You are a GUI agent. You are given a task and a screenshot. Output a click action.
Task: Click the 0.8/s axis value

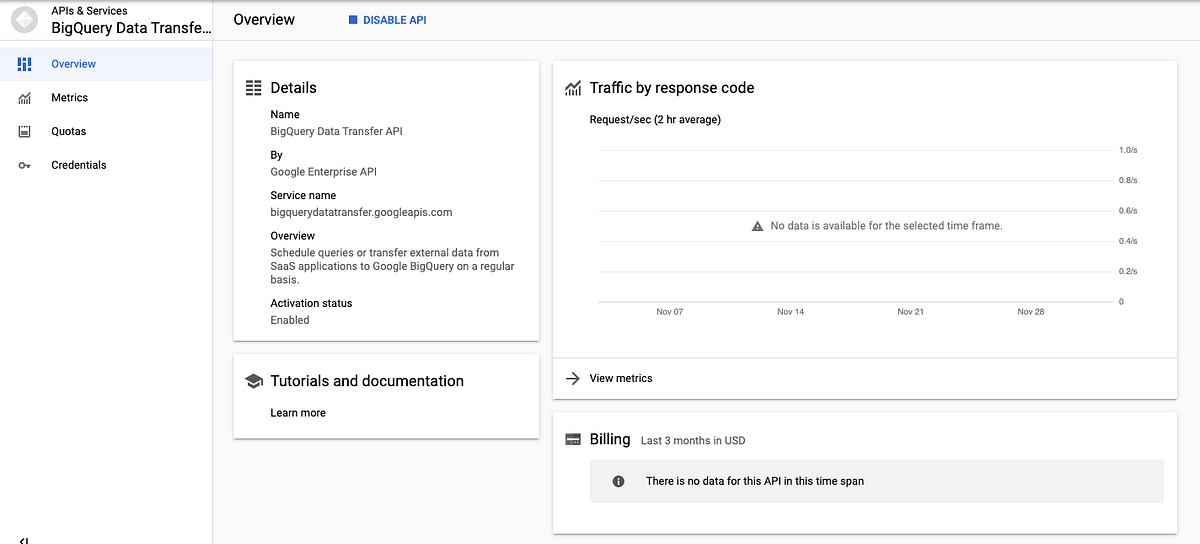click(1128, 180)
